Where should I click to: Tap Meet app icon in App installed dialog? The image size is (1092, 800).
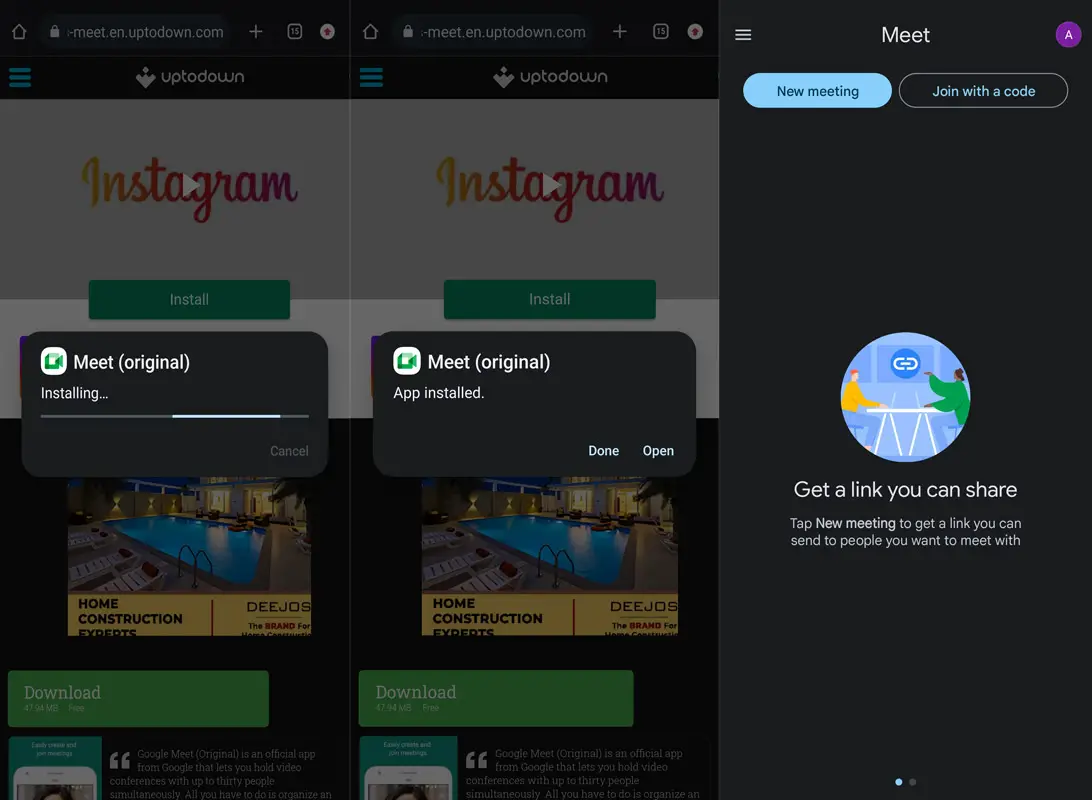407,361
